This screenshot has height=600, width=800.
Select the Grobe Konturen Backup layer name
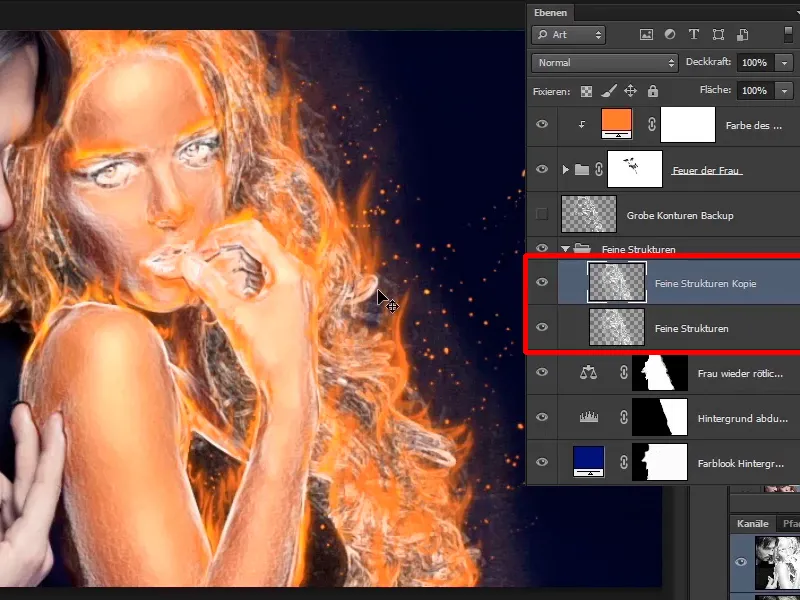pos(680,215)
